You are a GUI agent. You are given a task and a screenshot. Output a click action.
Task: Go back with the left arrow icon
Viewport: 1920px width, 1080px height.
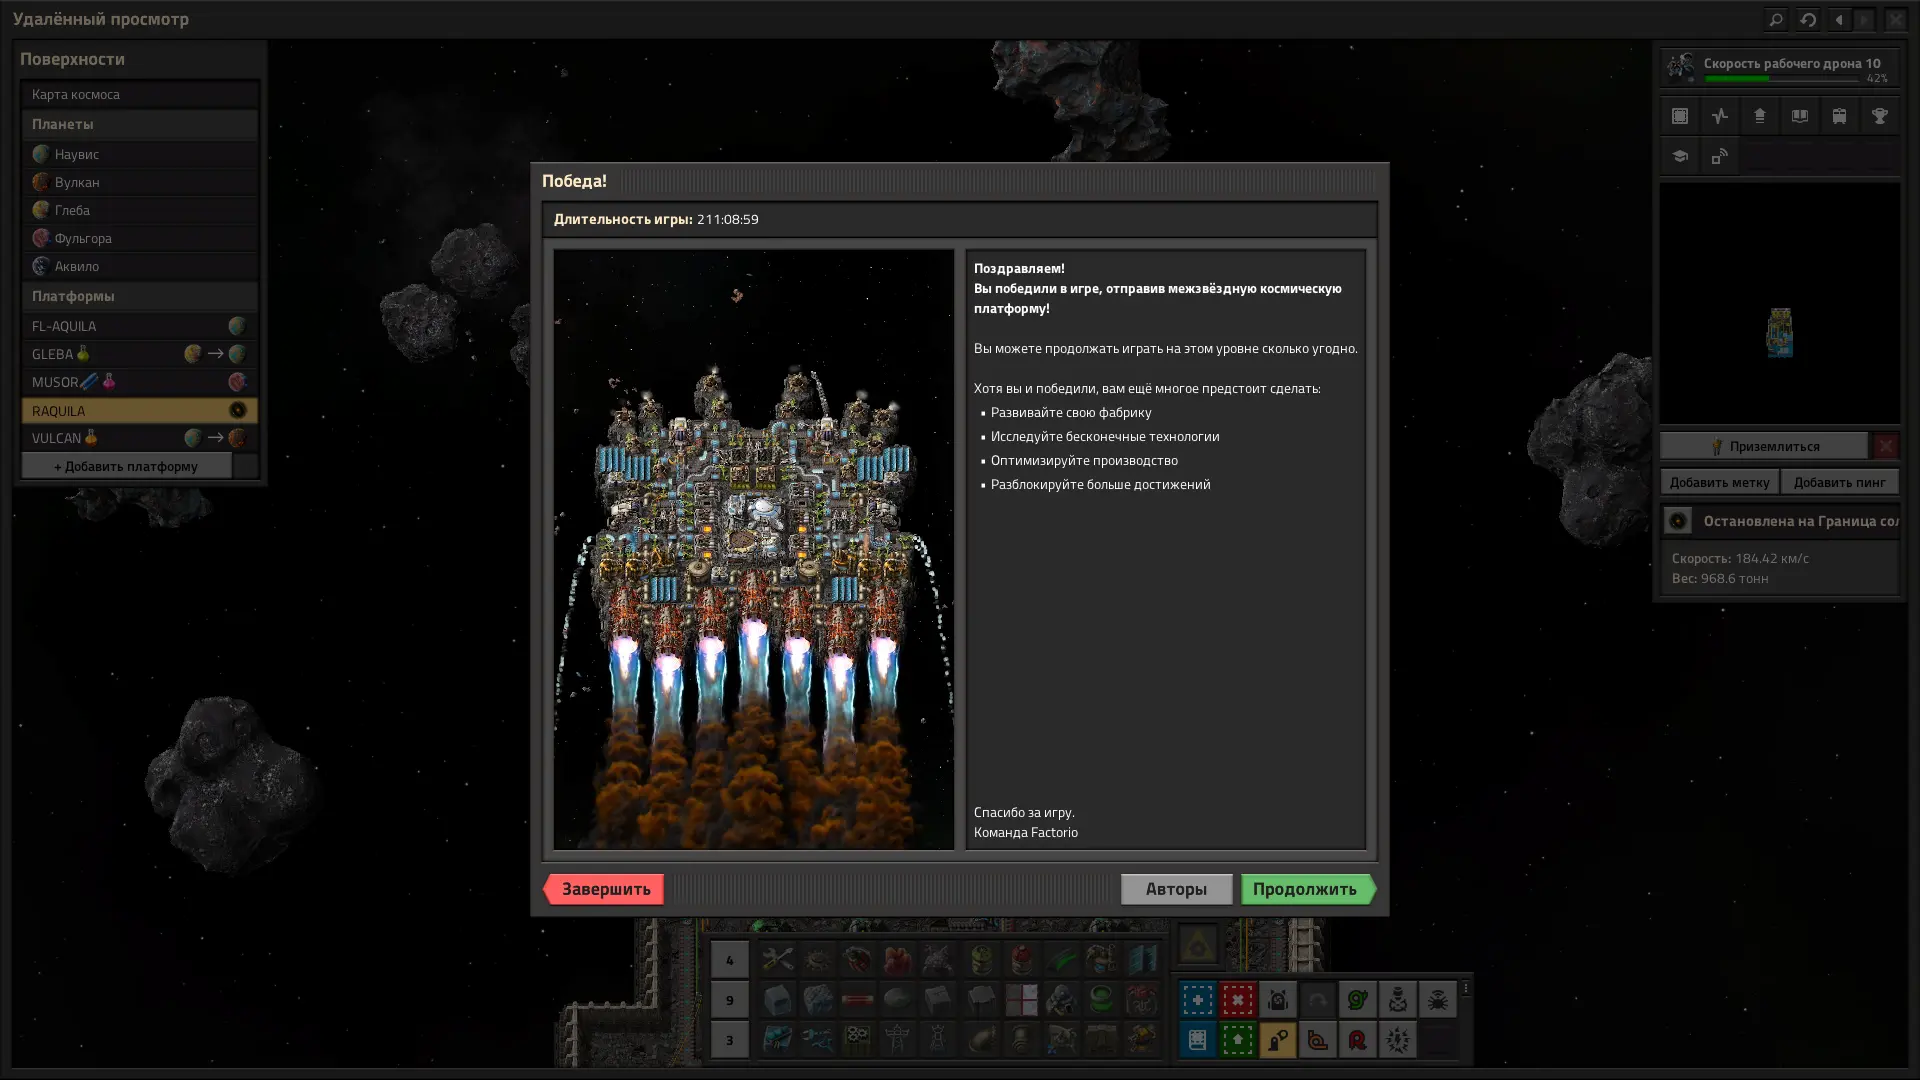1839,19
